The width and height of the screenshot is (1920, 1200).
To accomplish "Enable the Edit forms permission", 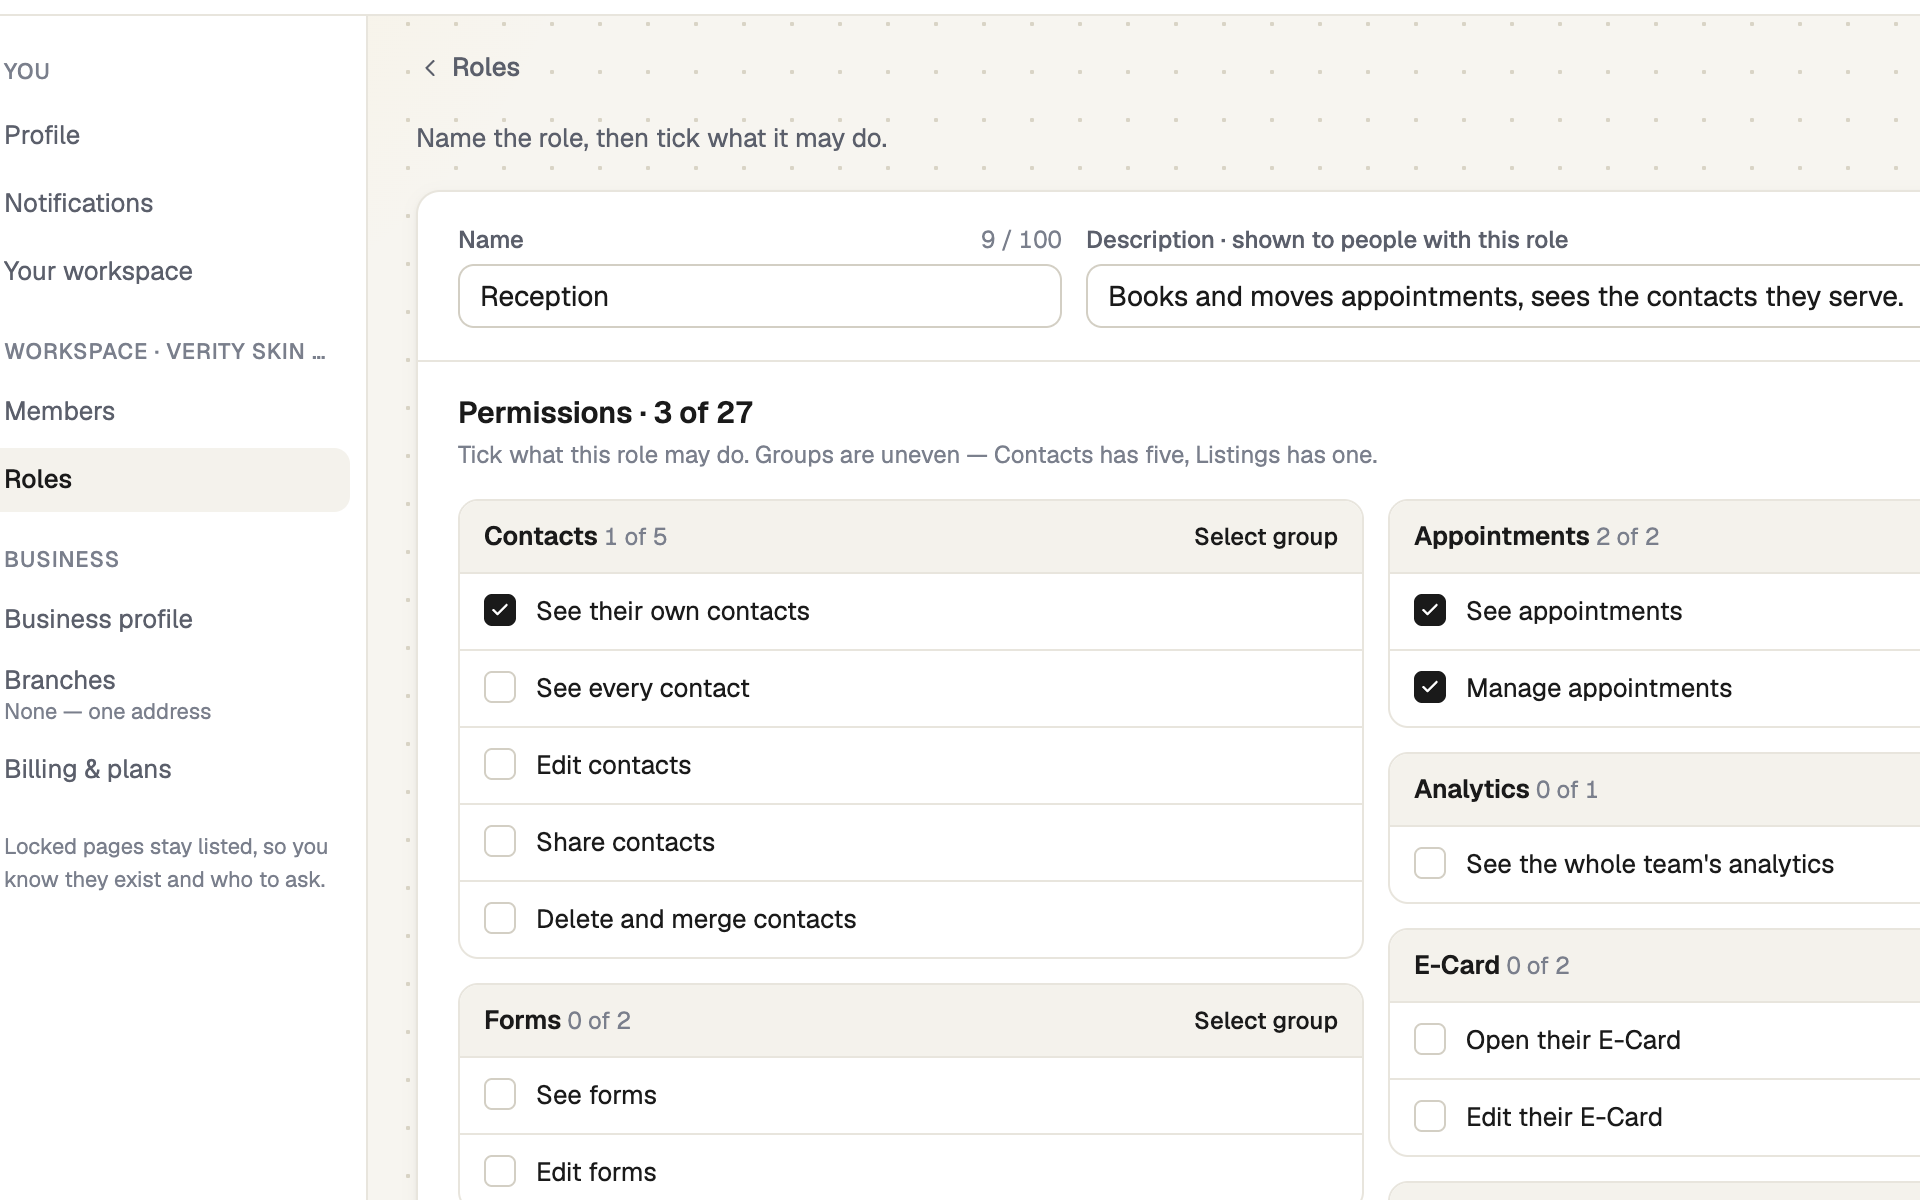I will 500,1171.
